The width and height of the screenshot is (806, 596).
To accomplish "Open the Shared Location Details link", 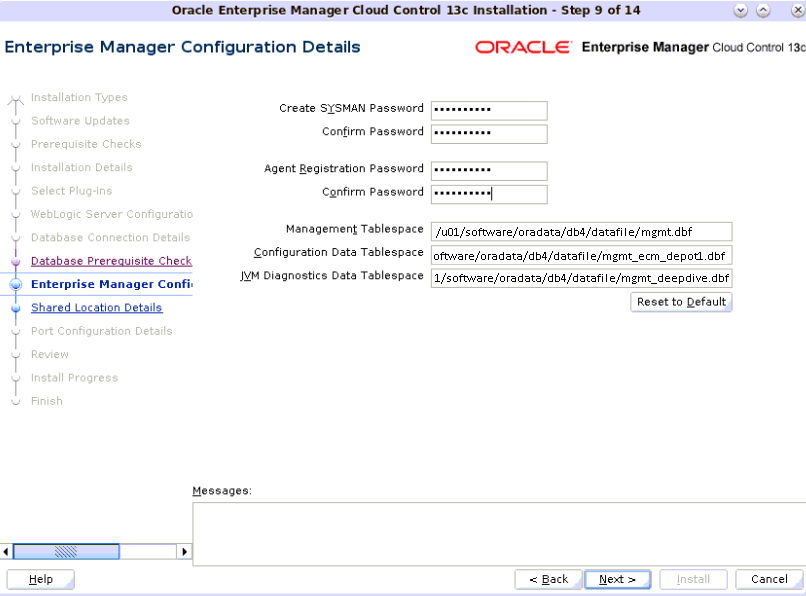I will click(x=96, y=307).
